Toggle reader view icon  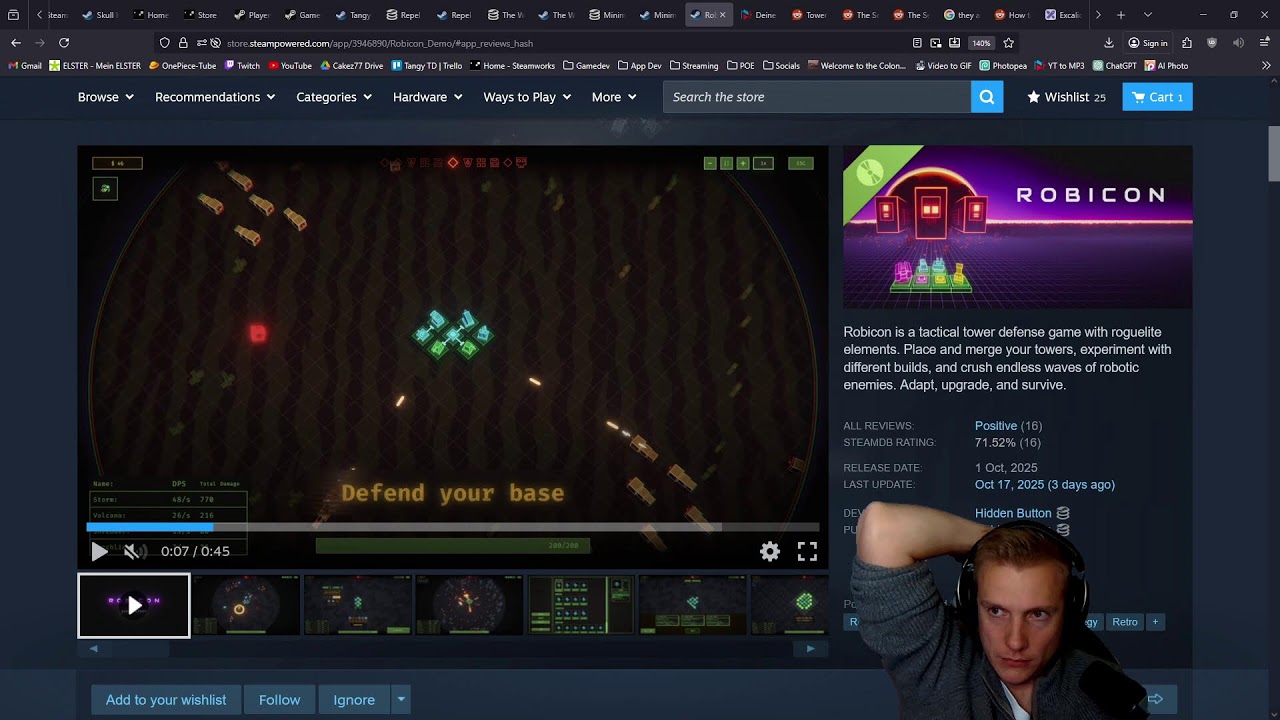[x=917, y=43]
